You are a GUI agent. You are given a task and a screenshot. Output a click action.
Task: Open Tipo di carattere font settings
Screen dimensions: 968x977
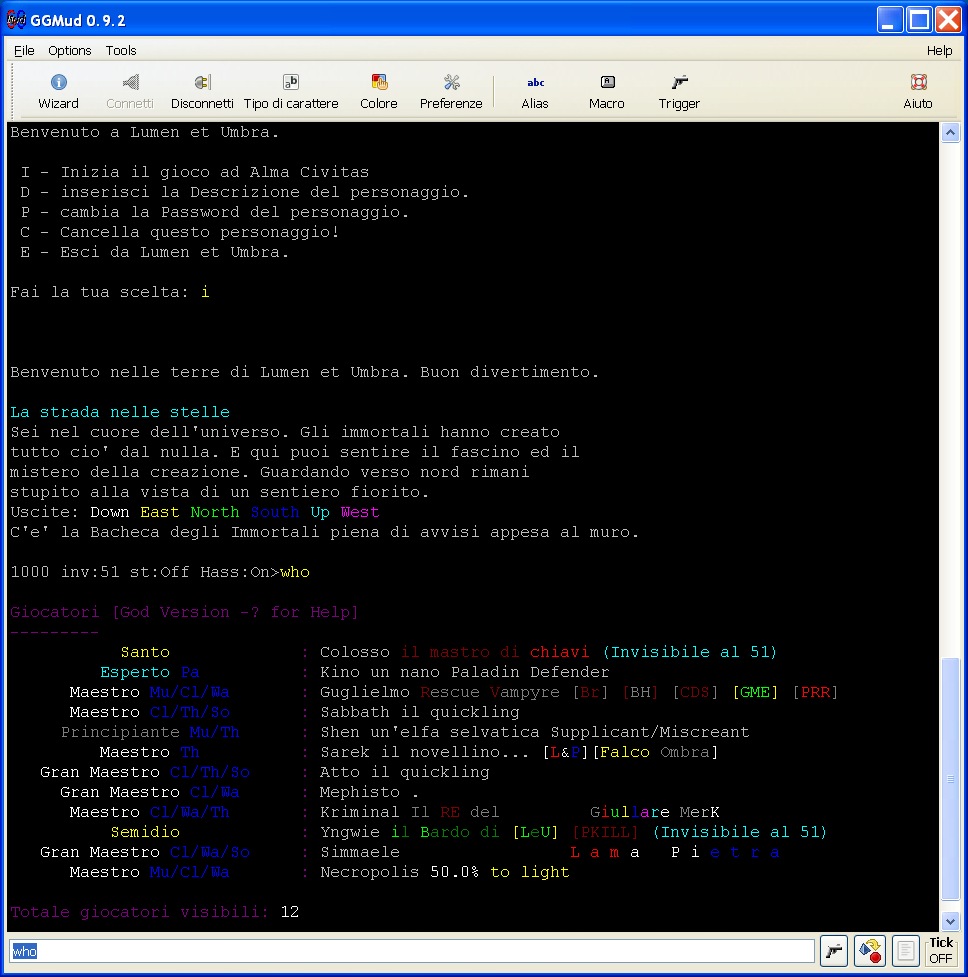click(x=291, y=91)
